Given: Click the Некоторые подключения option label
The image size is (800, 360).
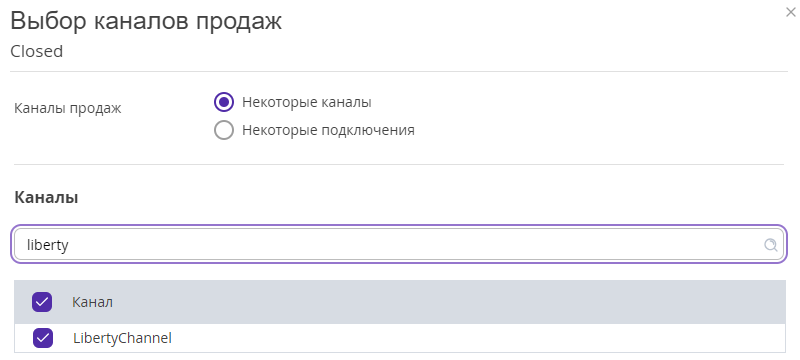Looking at the screenshot, I should [328, 130].
